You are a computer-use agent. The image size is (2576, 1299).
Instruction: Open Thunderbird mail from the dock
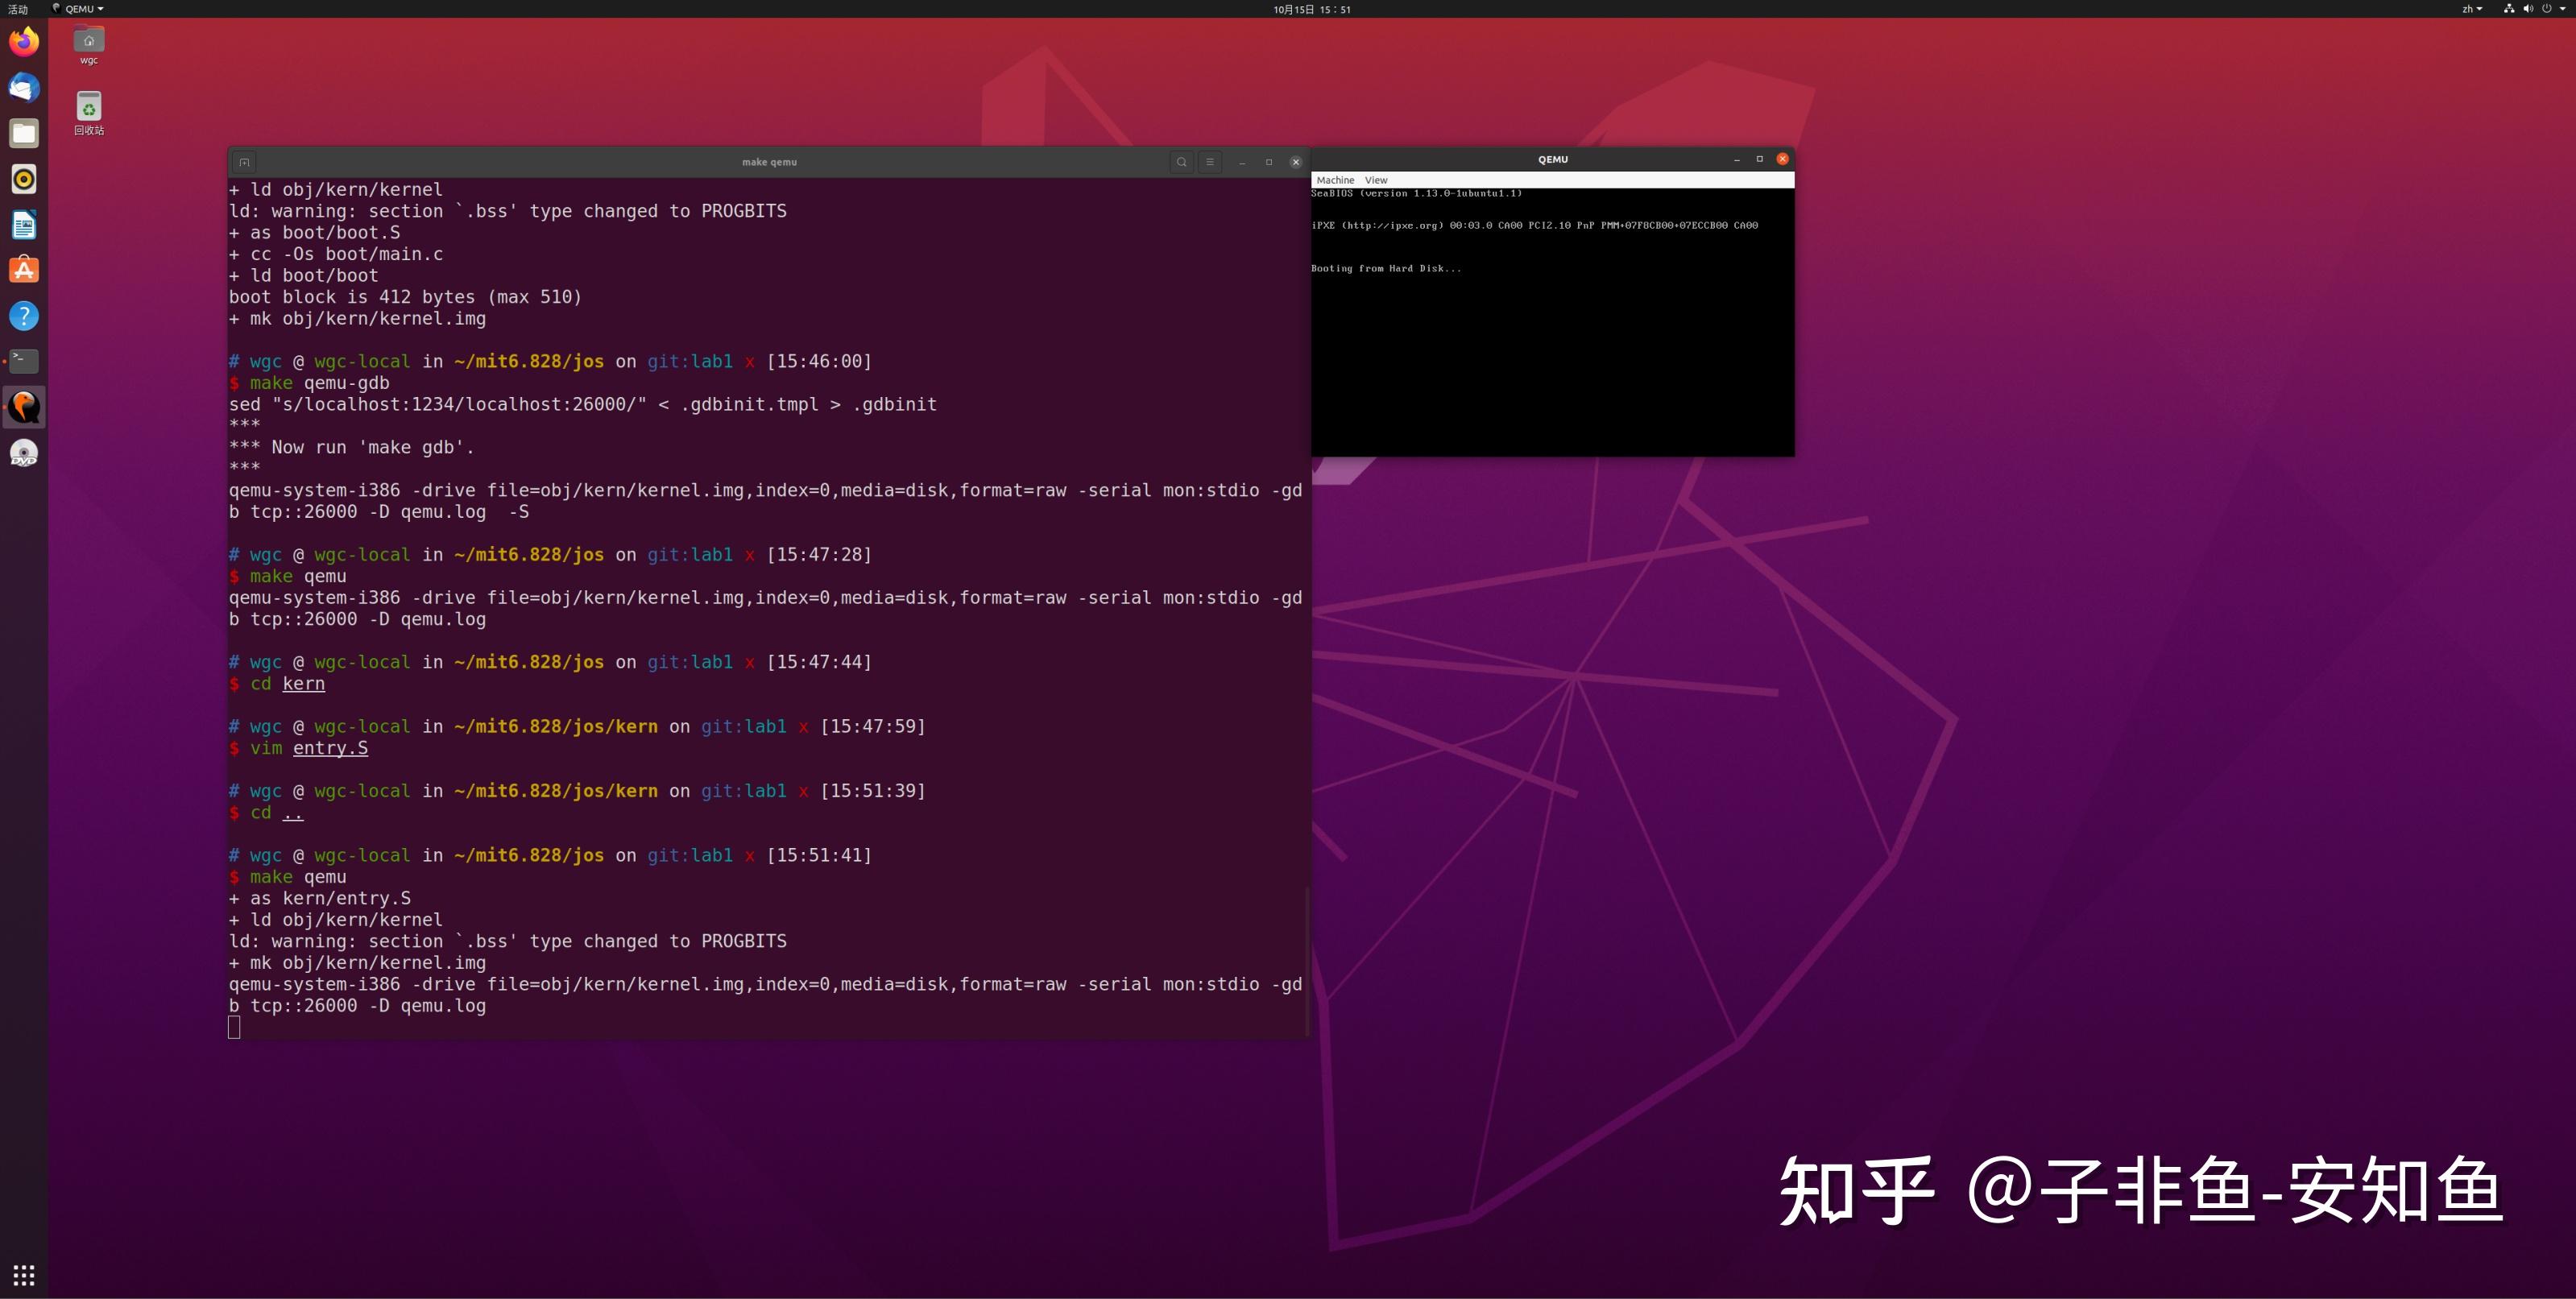coord(24,88)
